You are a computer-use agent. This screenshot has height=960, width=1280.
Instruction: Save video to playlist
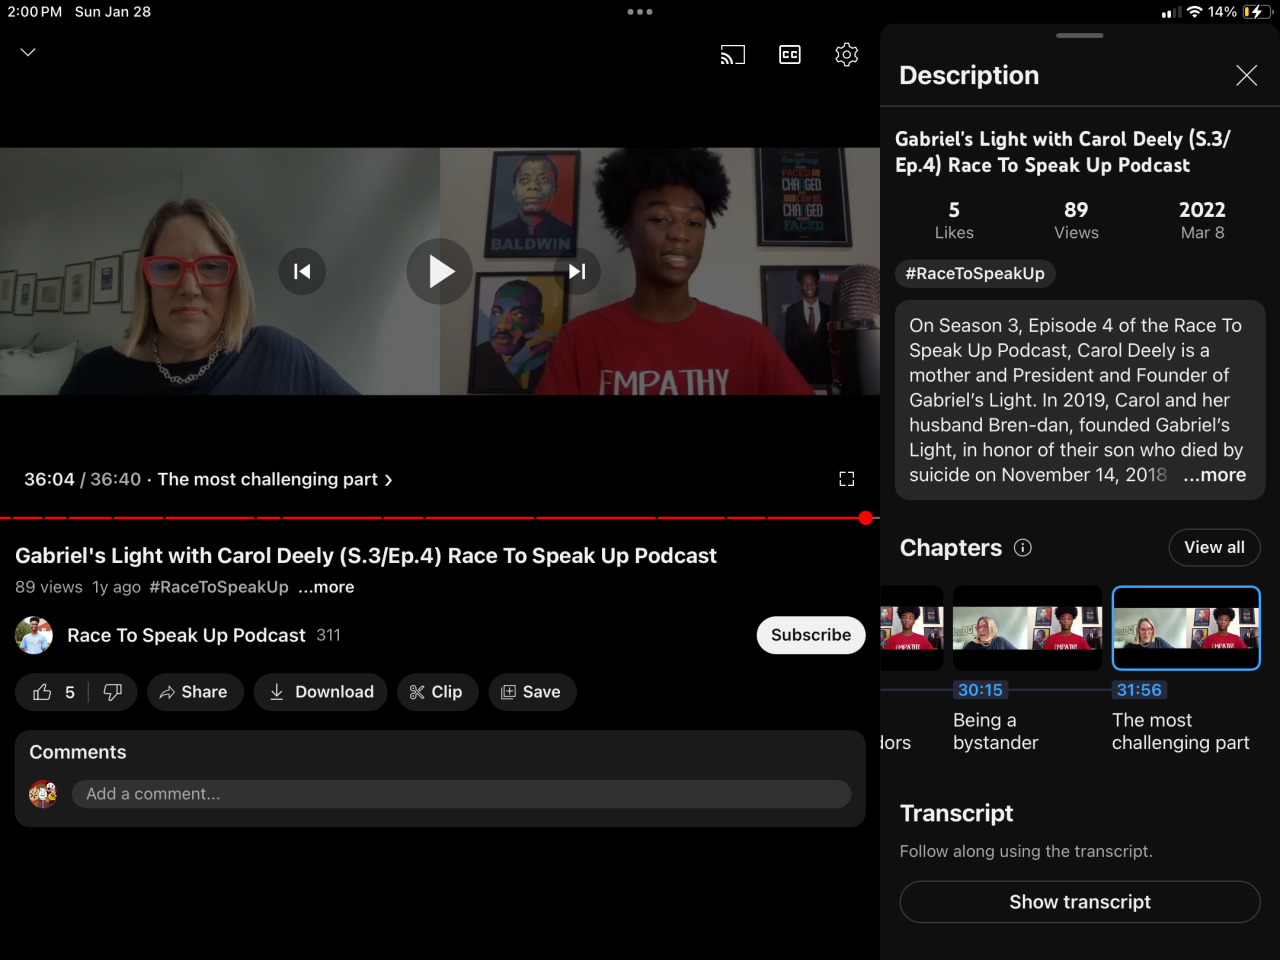click(531, 692)
